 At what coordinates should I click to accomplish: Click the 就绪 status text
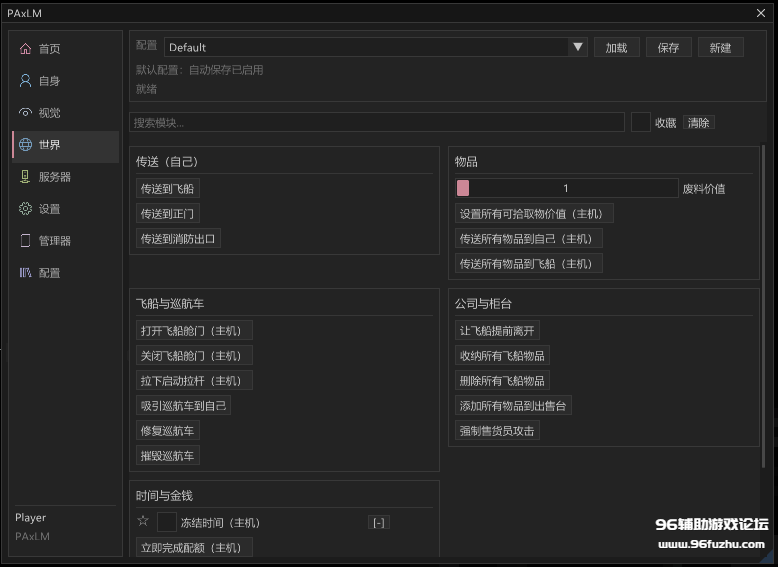[146, 89]
